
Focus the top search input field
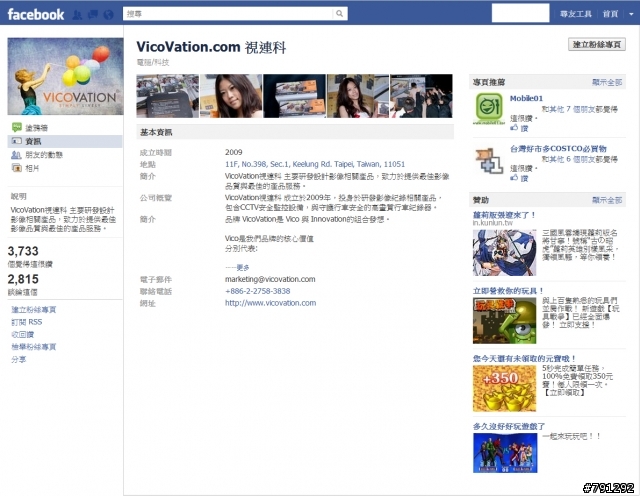pos(228,13)
